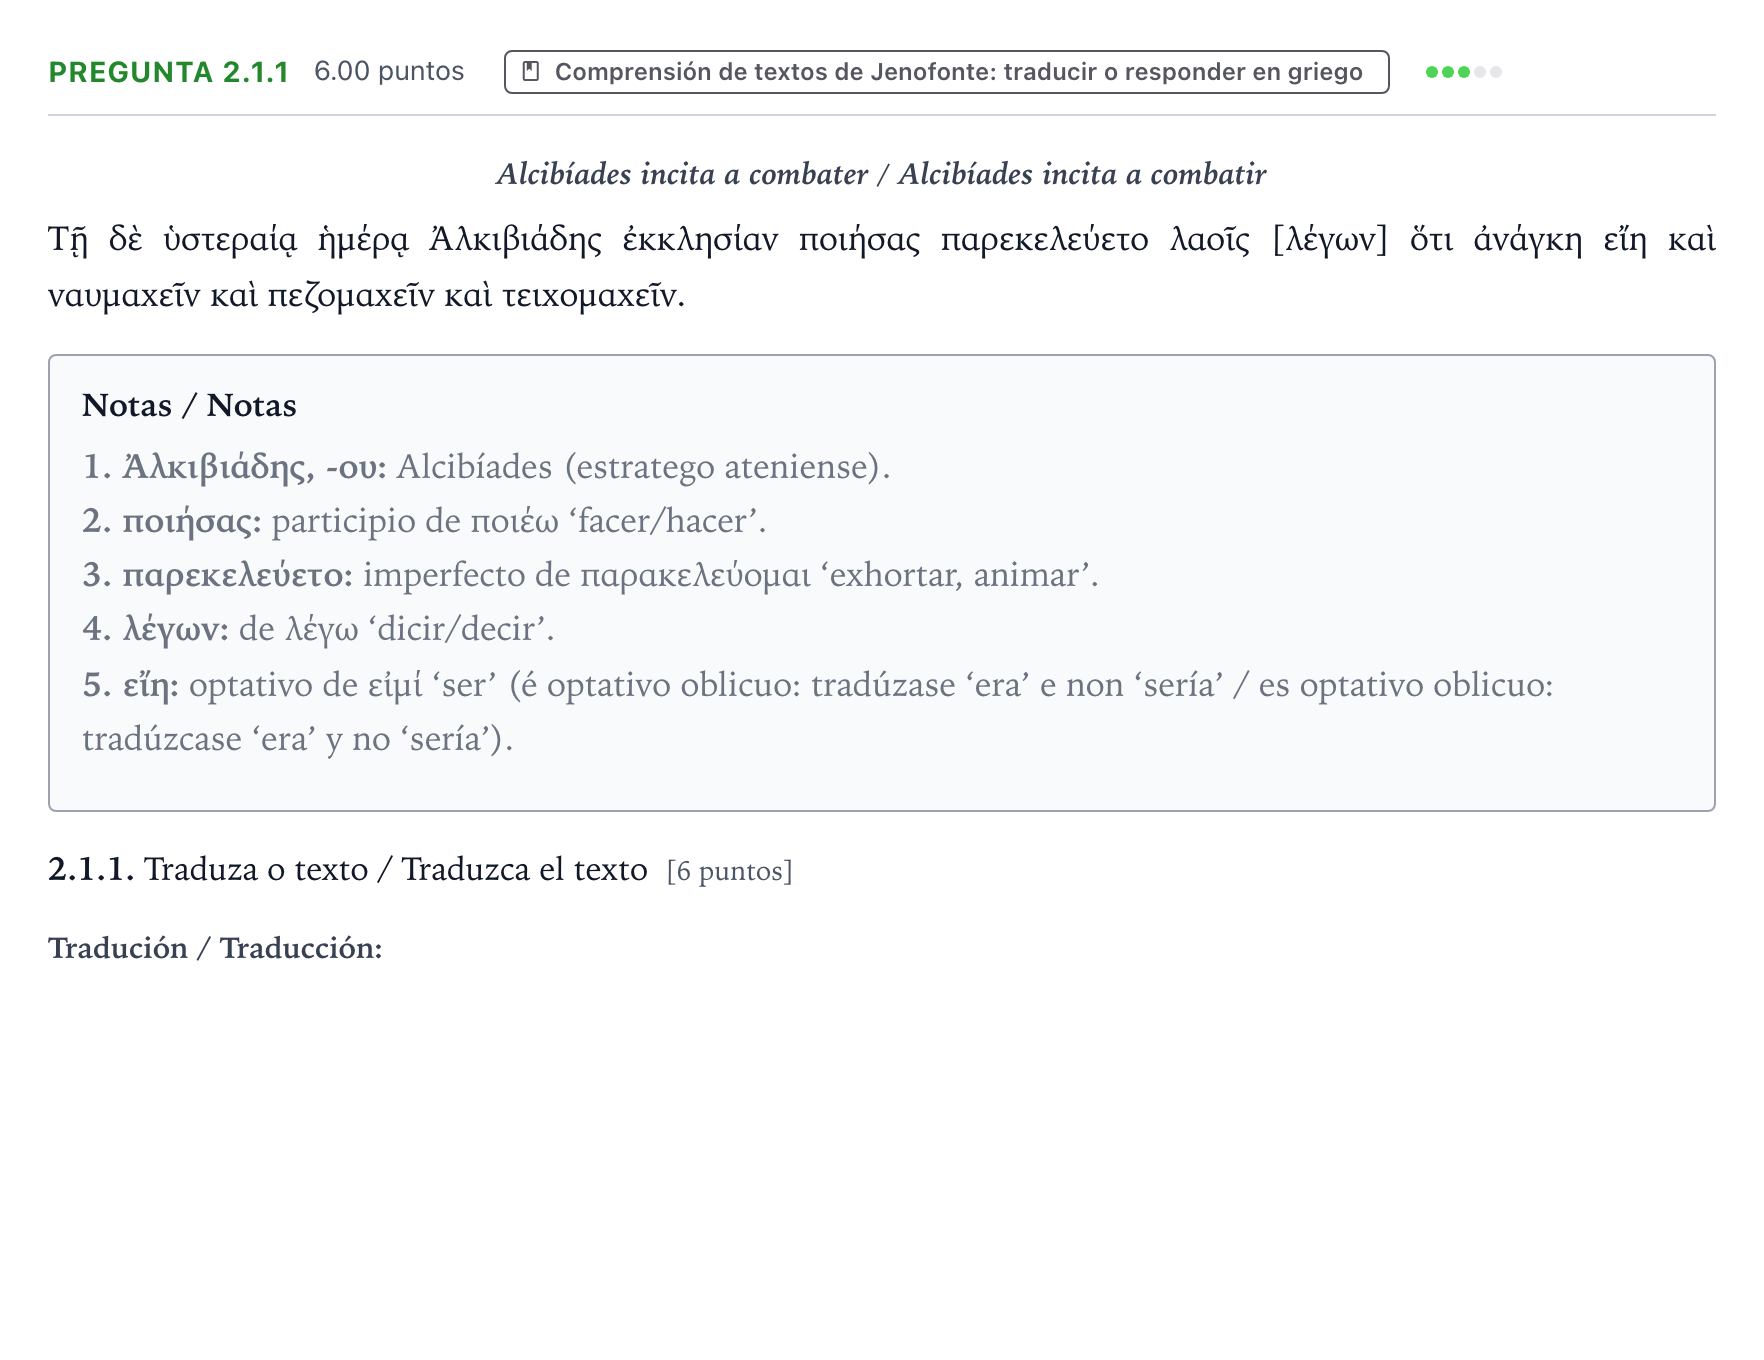This screenshot has width=1764, height=1360.
Task: Click the Tradución / Traducción answer label
Action: 215,948
